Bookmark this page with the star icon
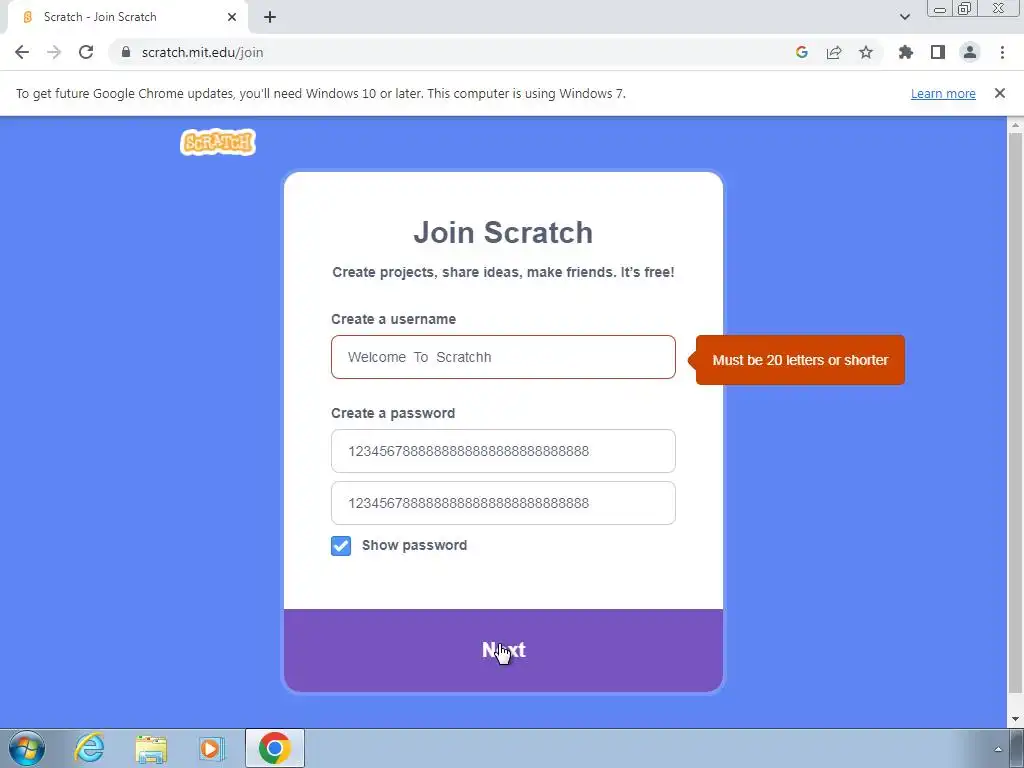The height and width of the screenshot is (768, 1024). [x=866, y=52]
